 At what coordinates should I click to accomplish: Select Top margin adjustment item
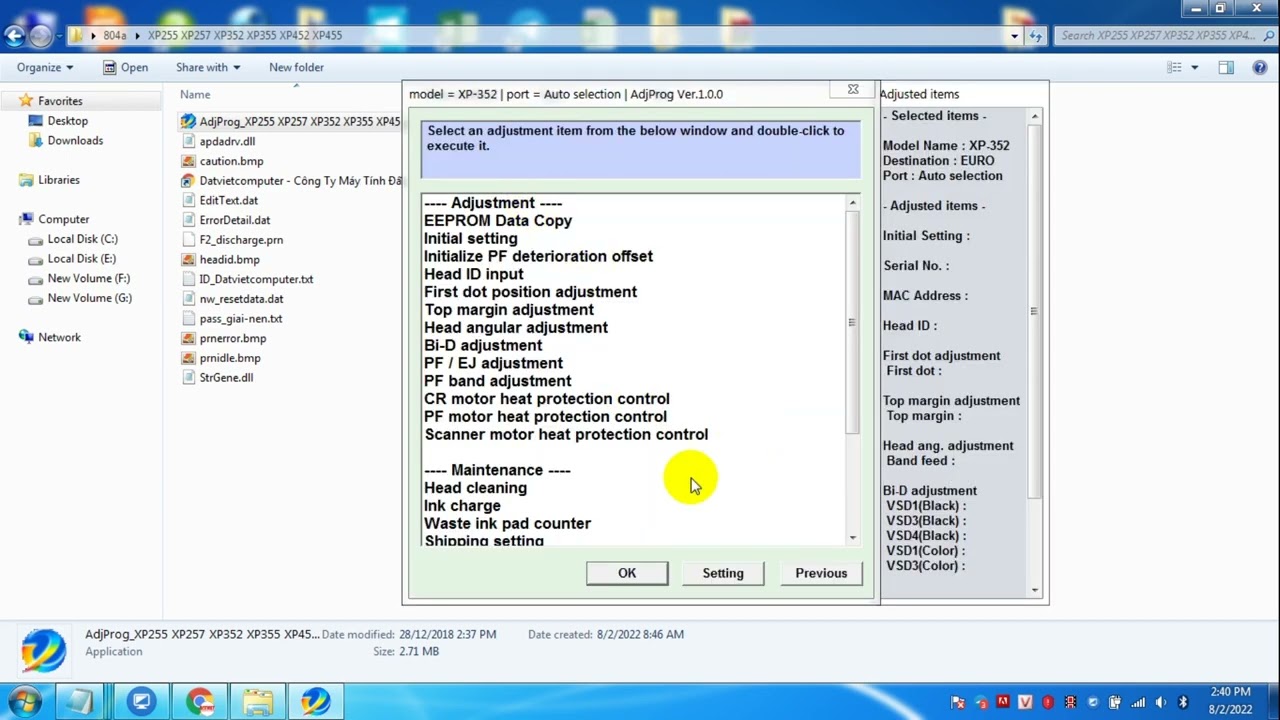(x=509, y=310)
